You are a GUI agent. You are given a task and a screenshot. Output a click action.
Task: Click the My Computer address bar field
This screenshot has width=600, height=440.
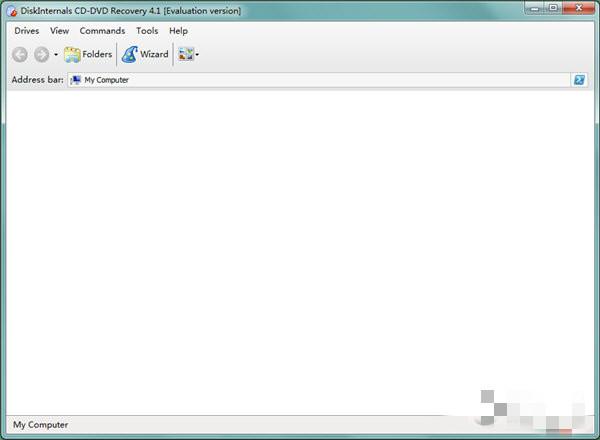(x=319, y=80)
